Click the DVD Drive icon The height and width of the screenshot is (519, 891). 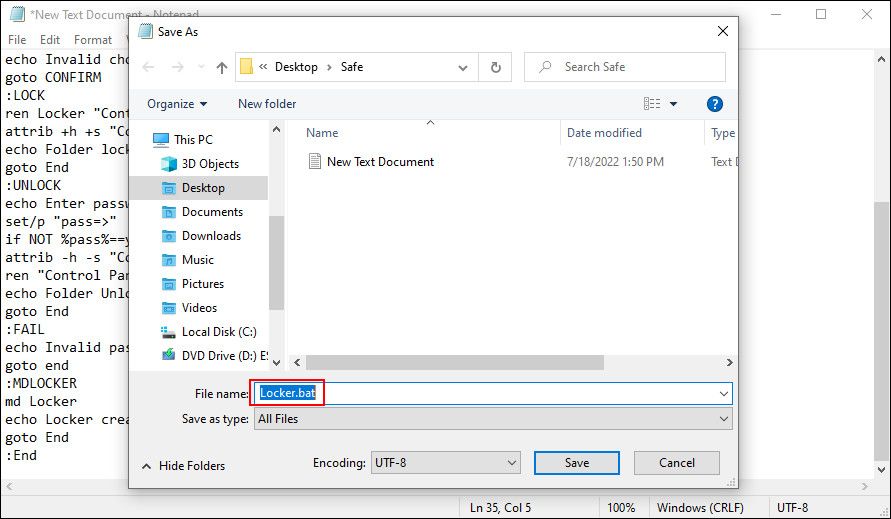click(169, 355)
